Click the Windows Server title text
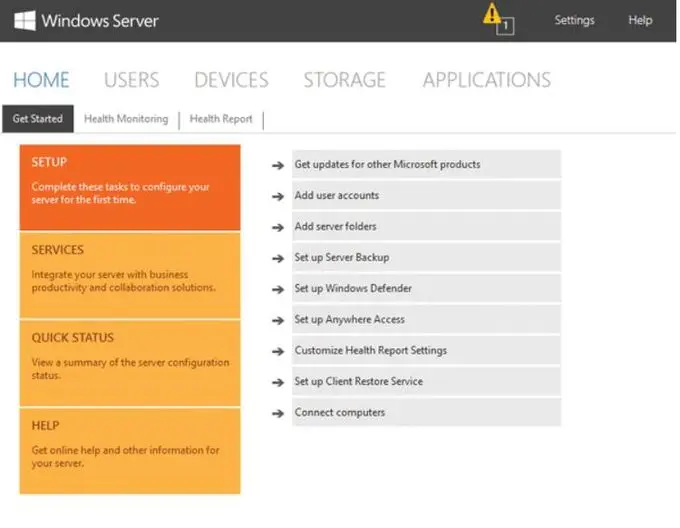This screenshot has height=528, width=680. pyautogui.click(x=100, y=21)
